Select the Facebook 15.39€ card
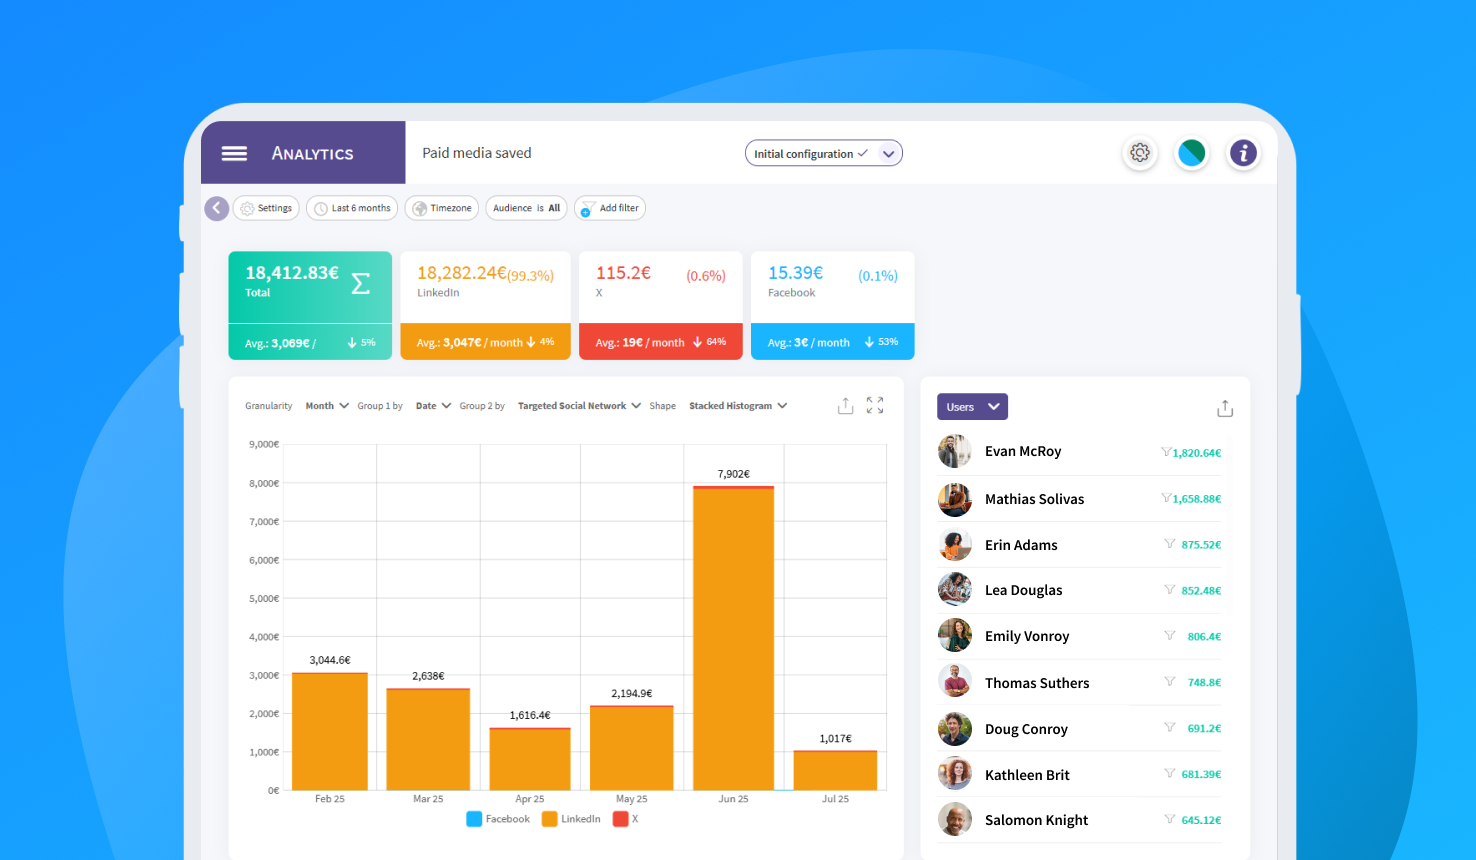The width and height of the screenshot is (1476, 860). pyautogui.click(x=832, y=305)
